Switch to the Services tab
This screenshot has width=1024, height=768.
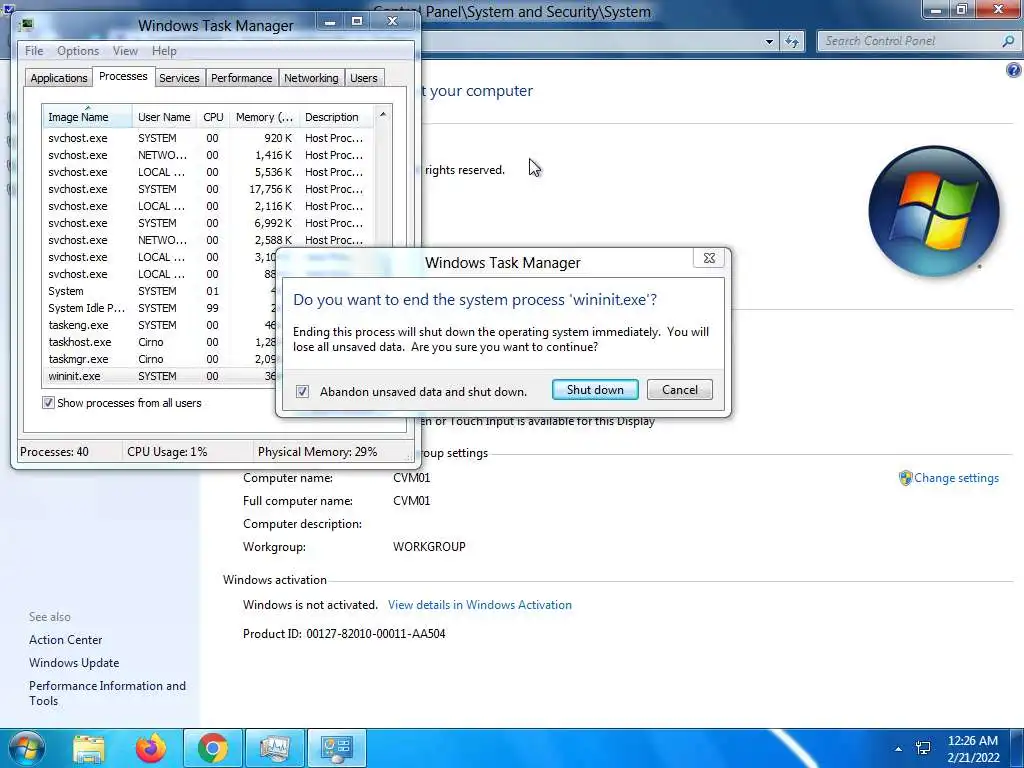pyautogui.click(x=179, y=78)
